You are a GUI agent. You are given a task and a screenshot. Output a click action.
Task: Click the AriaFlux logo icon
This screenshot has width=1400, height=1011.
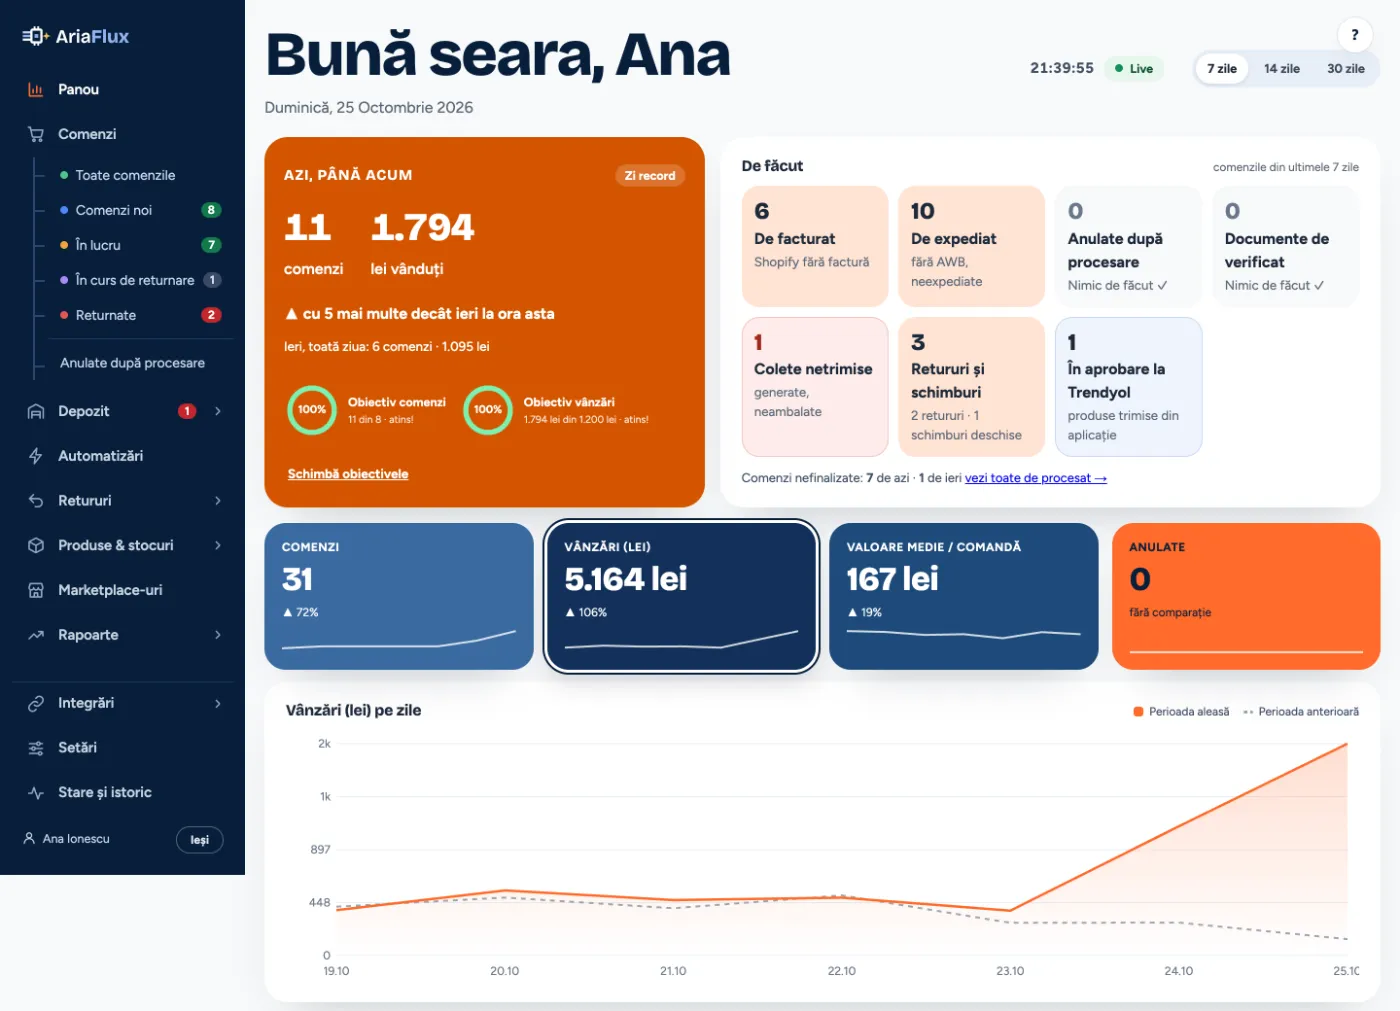[35, 36]
